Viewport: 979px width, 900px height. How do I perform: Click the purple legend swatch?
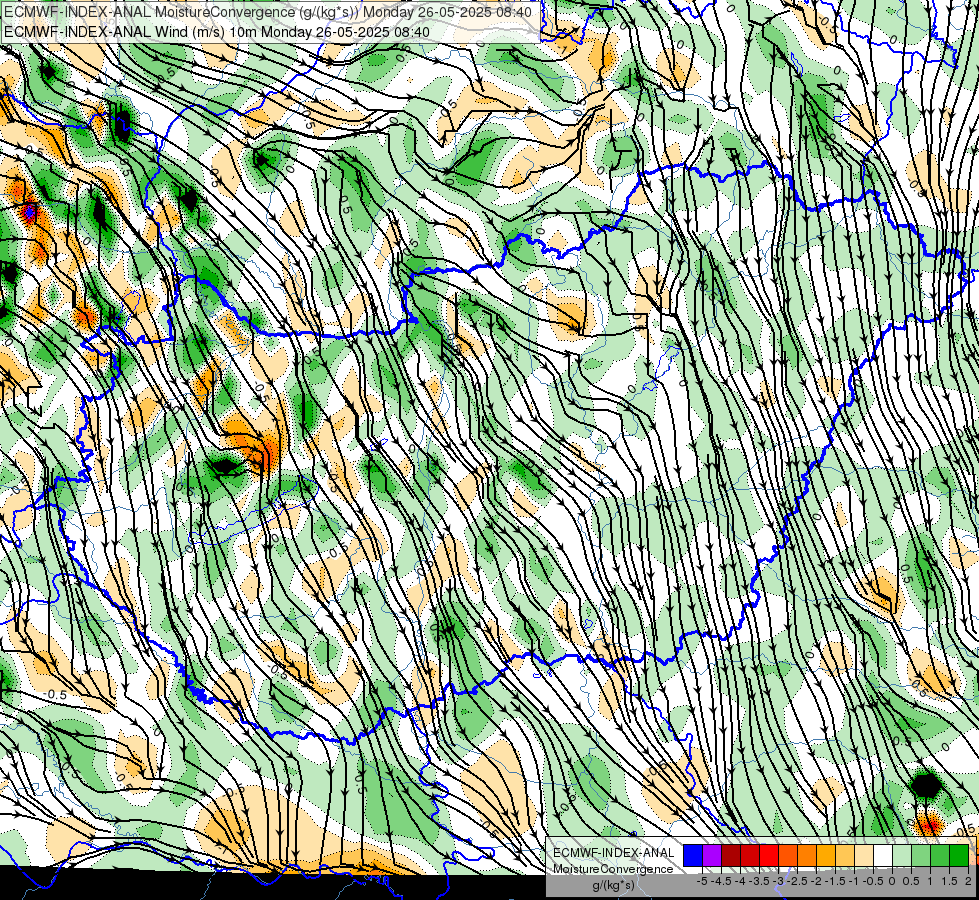pos(712,856)
